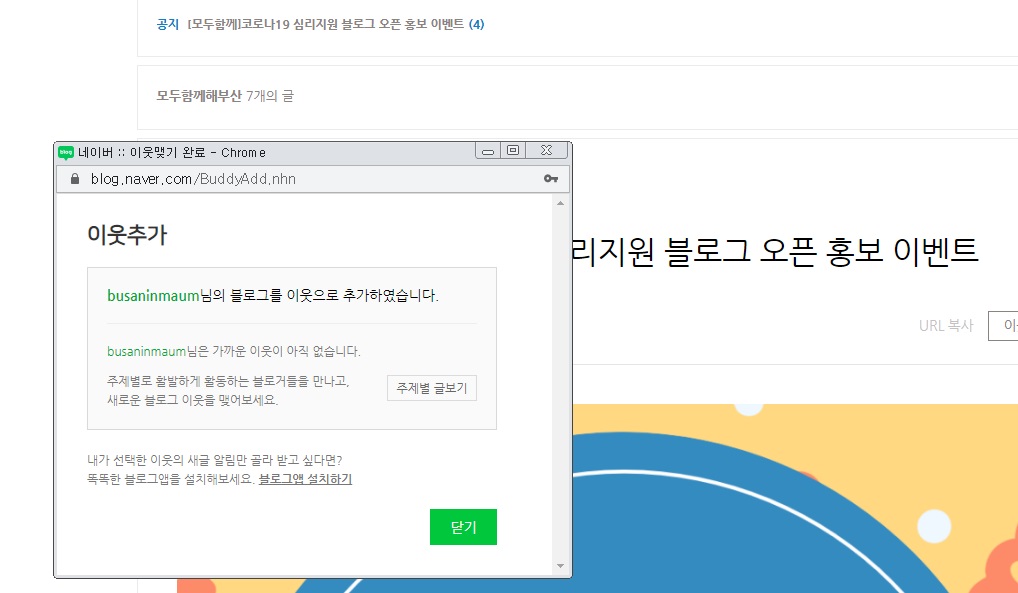Click the 주제별 글보기 button
1018x593 pixels.
(431, 388)
